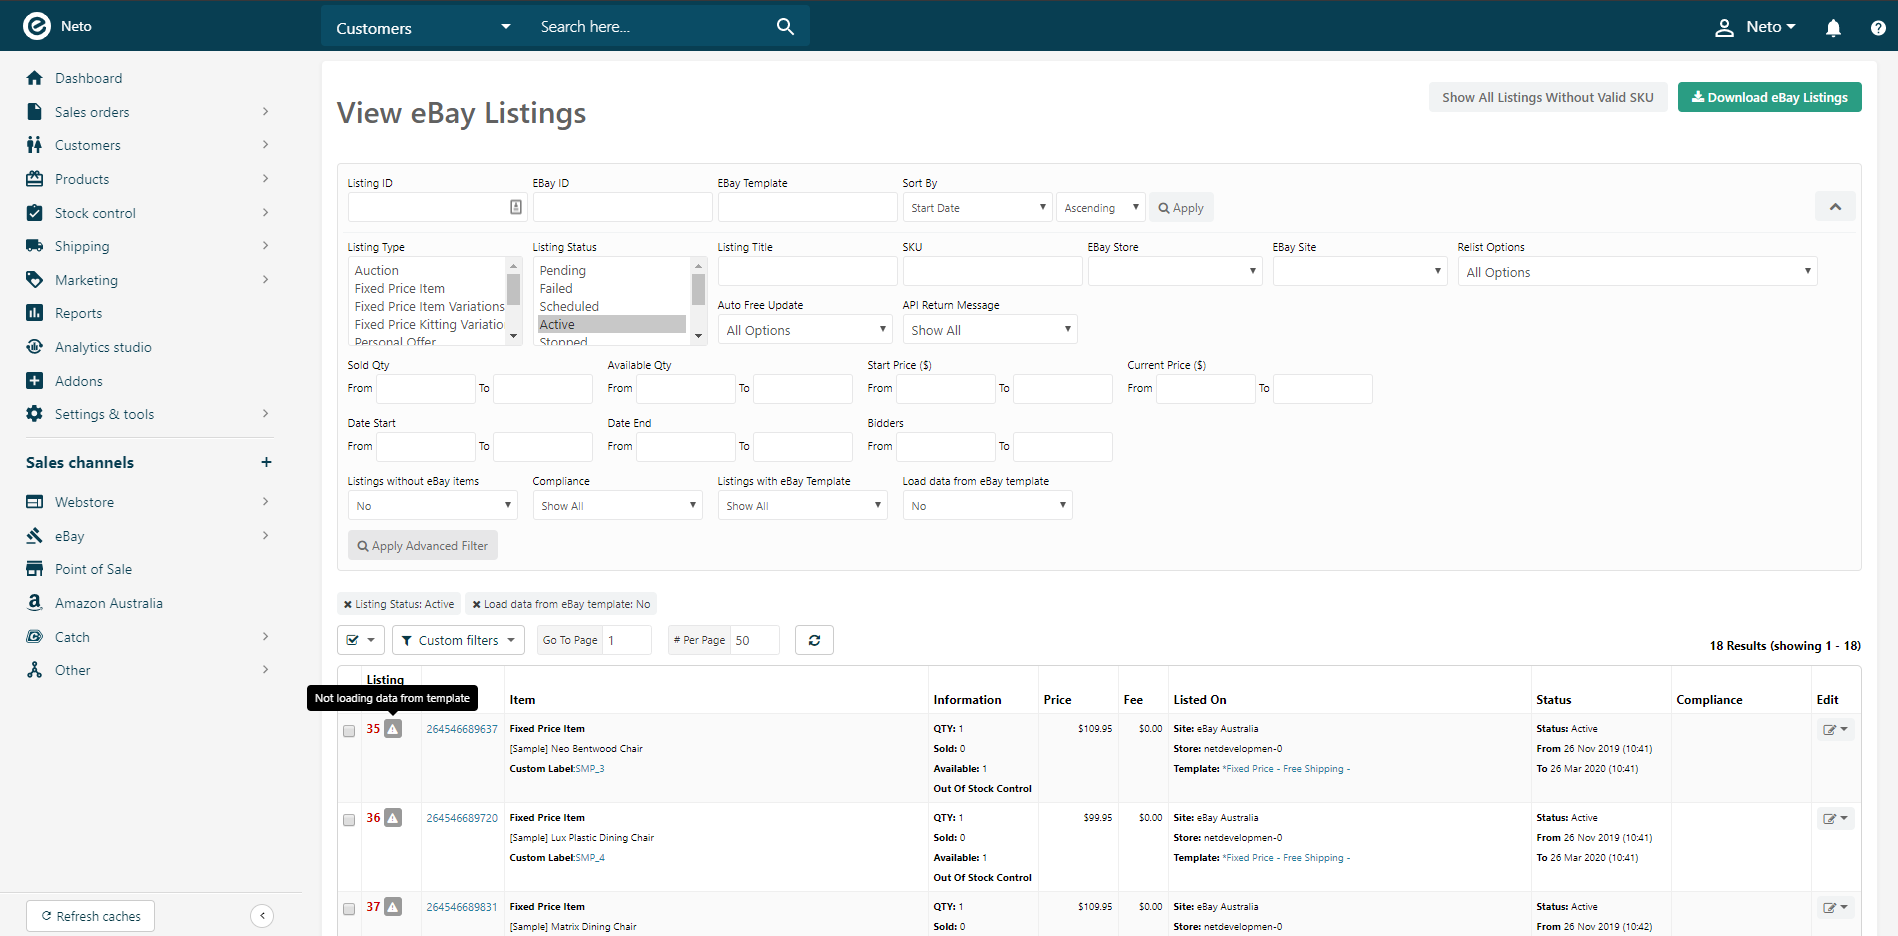Viewport: 1898px width, 936px height.
Task: Click the Addons plus icon
Action: pyautogui.click(x=35, y=381)
